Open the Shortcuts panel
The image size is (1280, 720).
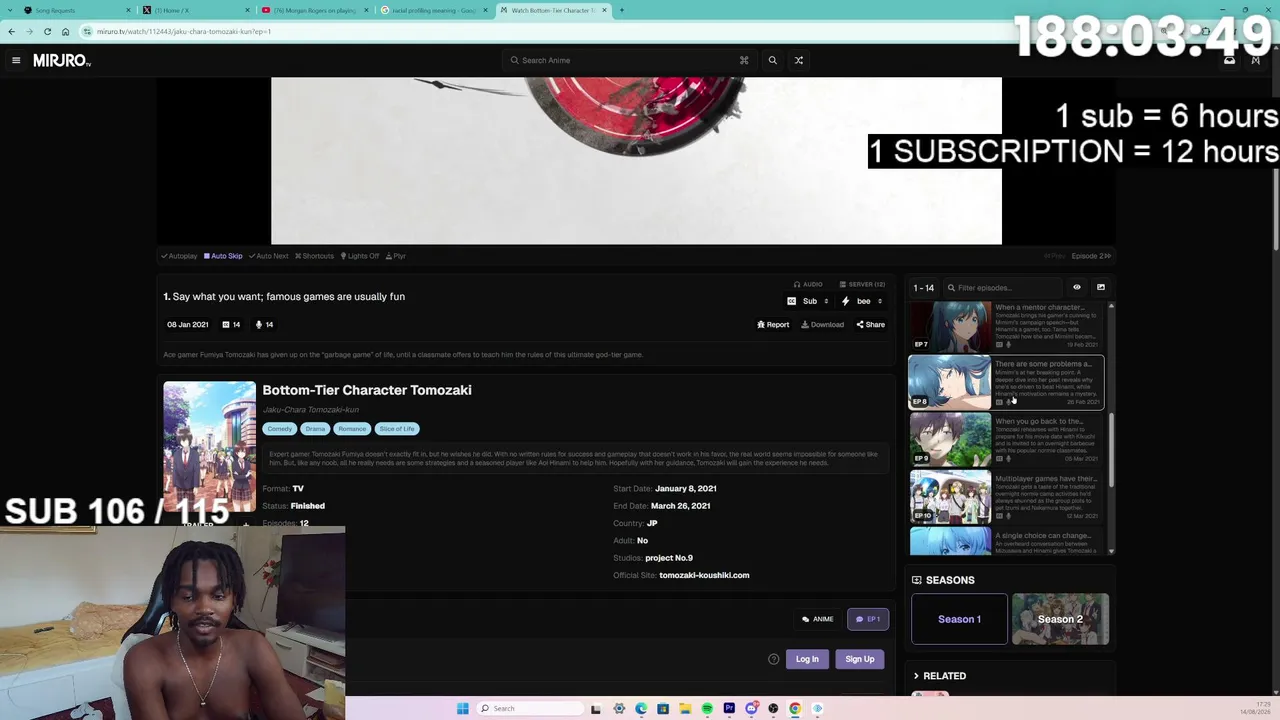pyautogui.click(x=314, y=256)
